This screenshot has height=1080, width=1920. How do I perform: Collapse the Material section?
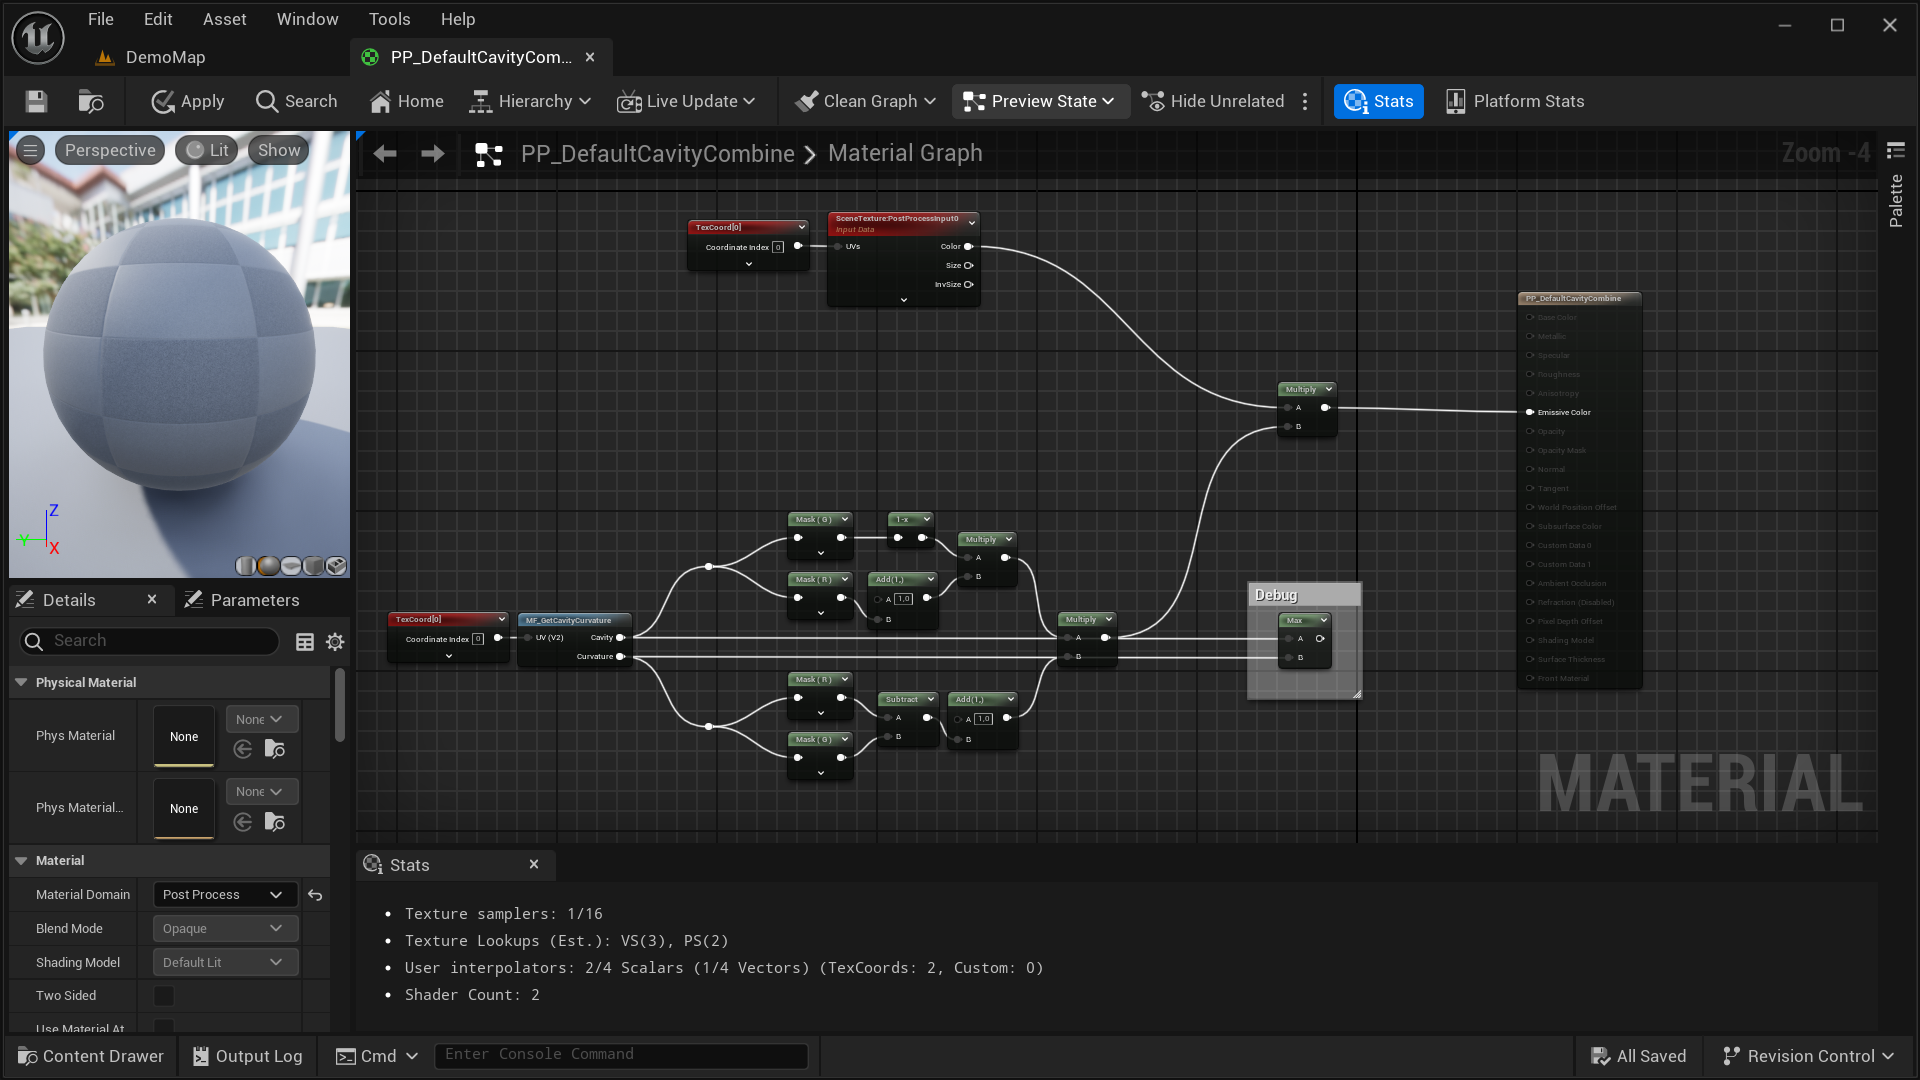(21, 860)
